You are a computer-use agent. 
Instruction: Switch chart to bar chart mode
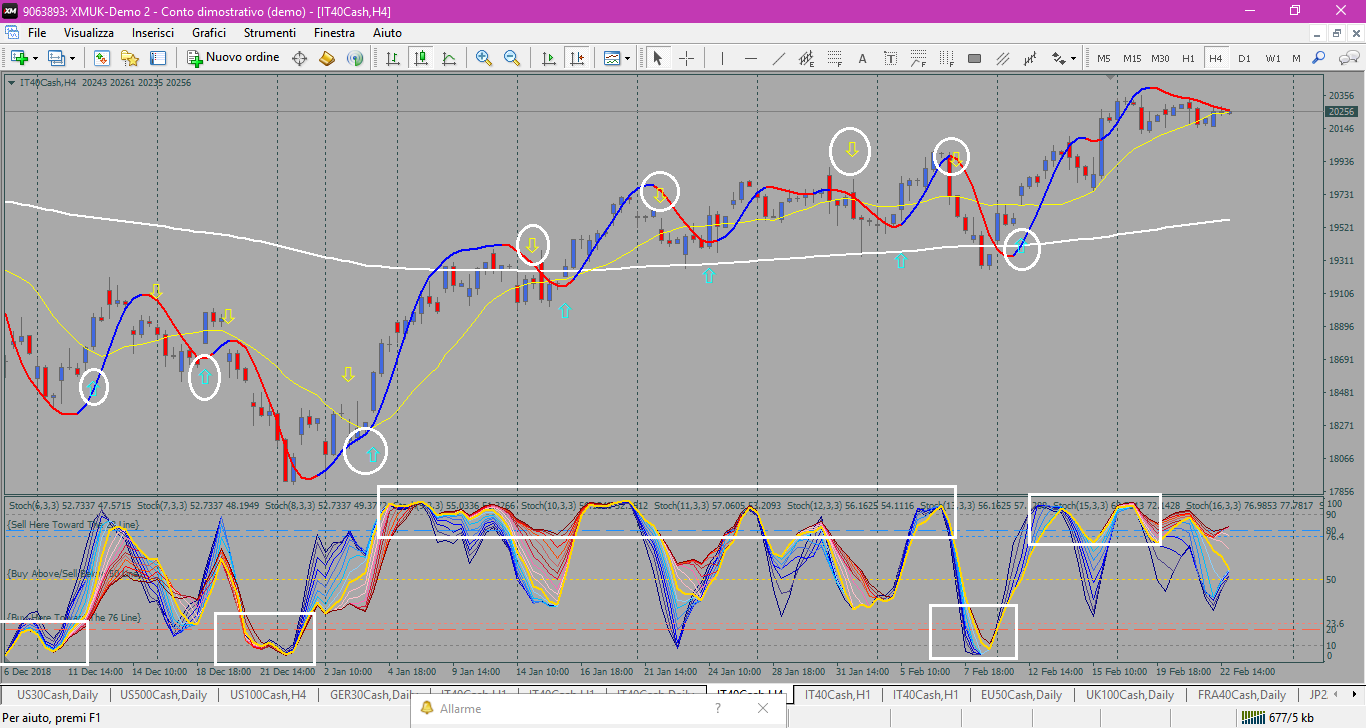tap(394, 58)
